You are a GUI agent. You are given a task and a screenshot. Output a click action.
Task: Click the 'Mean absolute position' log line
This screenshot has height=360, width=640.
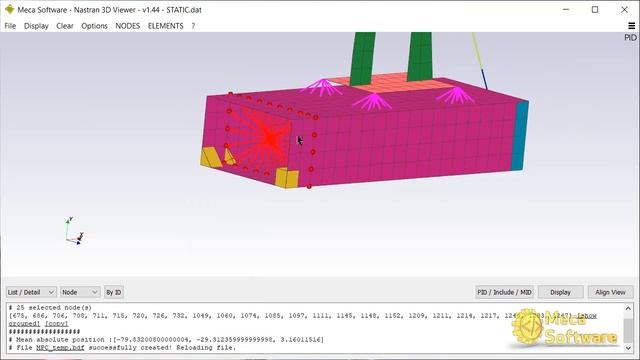pyautogui.click(x=166, y=340)
